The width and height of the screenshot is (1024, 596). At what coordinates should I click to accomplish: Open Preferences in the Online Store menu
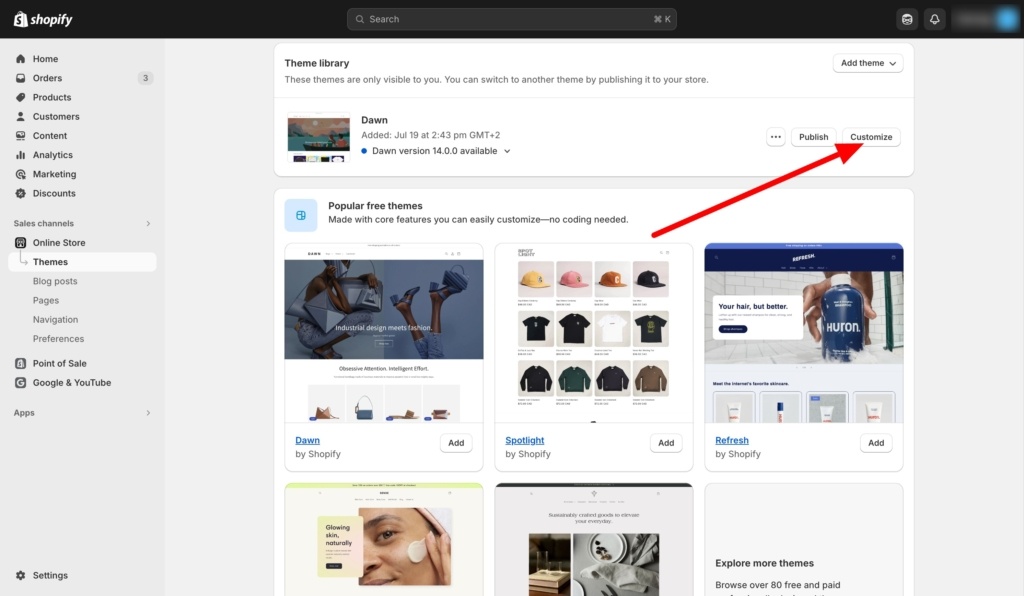[58, 338]
